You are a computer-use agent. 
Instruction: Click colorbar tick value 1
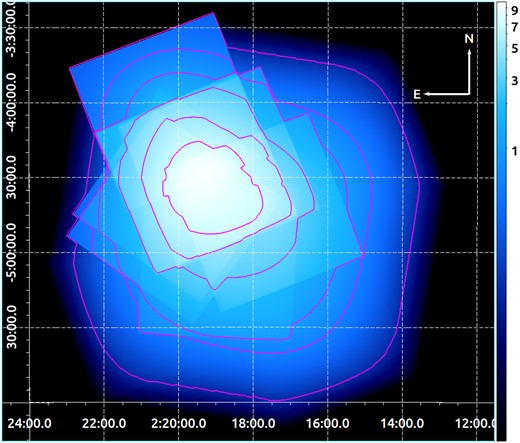[x=514, y=151]
